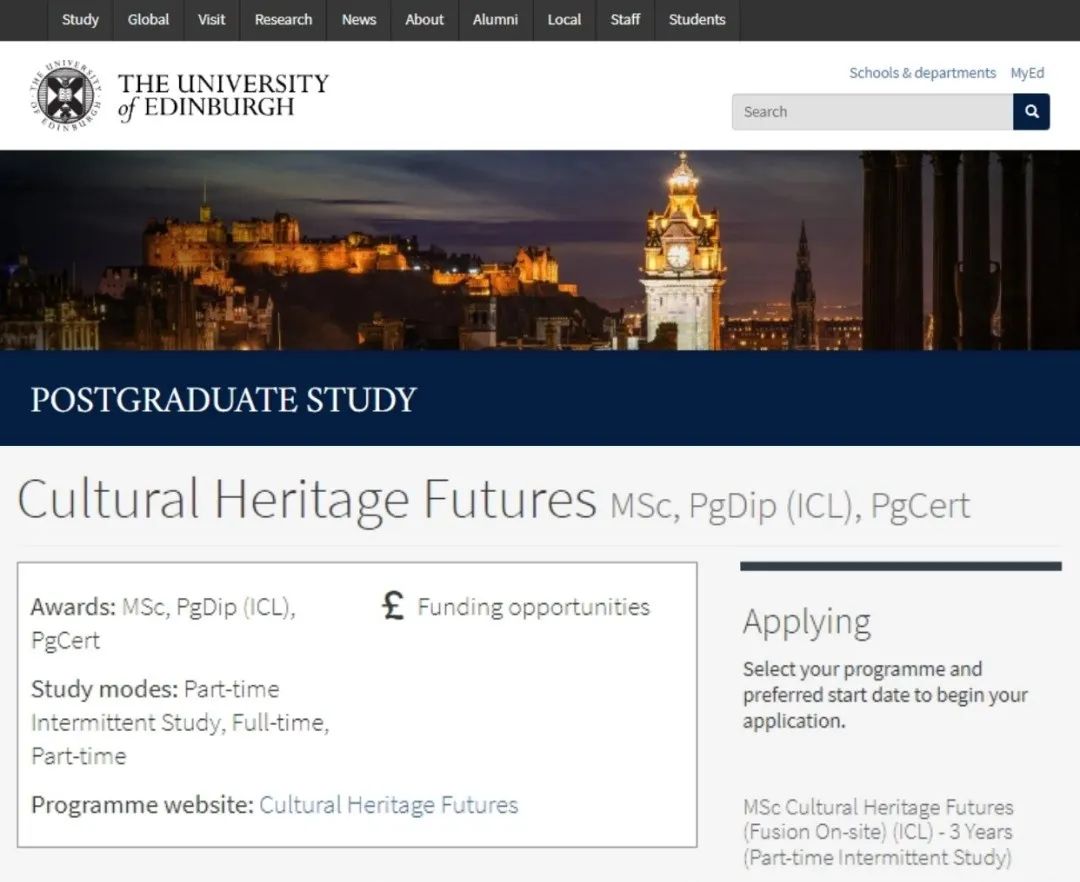Open the Local navigation item
Image resolution: width=1080 pixels, height=882 pixels.
click(564, 20)
